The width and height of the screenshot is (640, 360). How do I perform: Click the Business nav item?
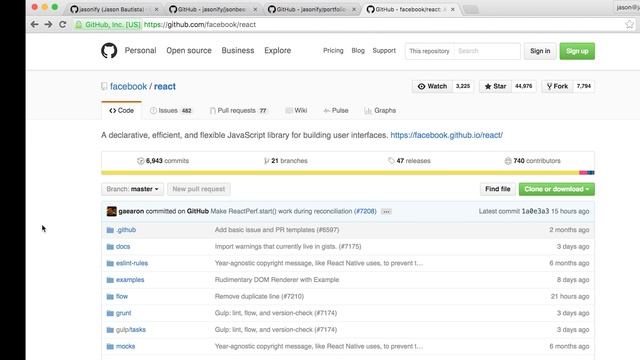coord(238,51)
